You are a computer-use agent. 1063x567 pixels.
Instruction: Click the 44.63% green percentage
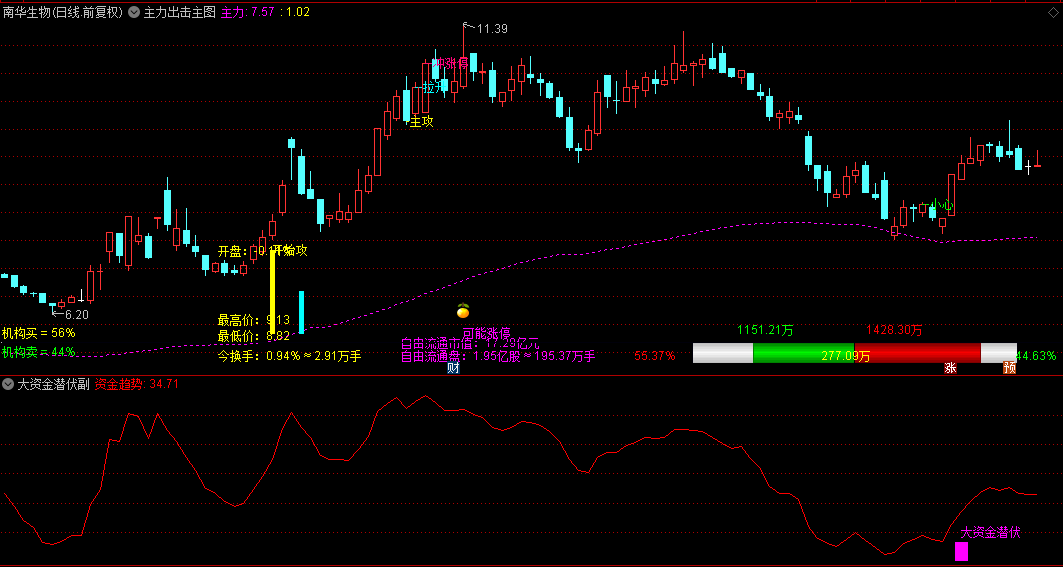(1037, 355)
